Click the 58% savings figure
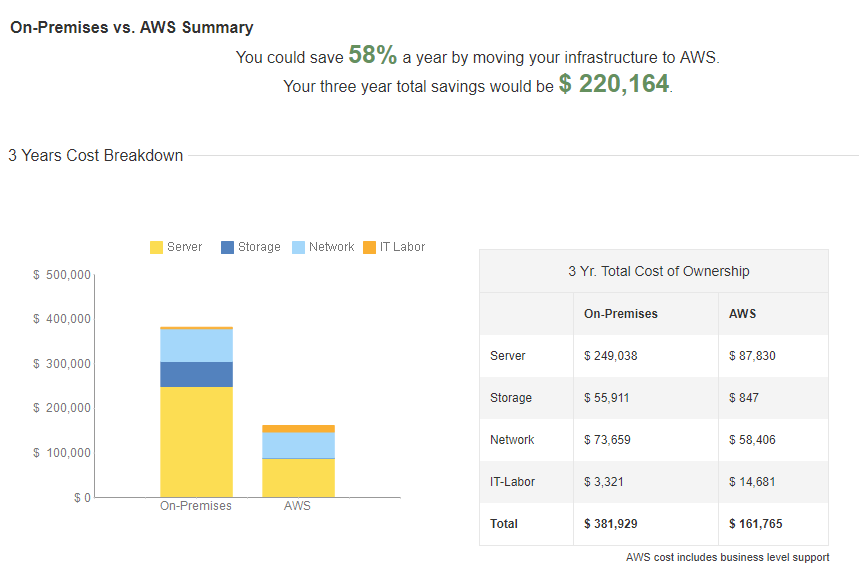This screenshot has width=859, height=581. click(373, 55)
